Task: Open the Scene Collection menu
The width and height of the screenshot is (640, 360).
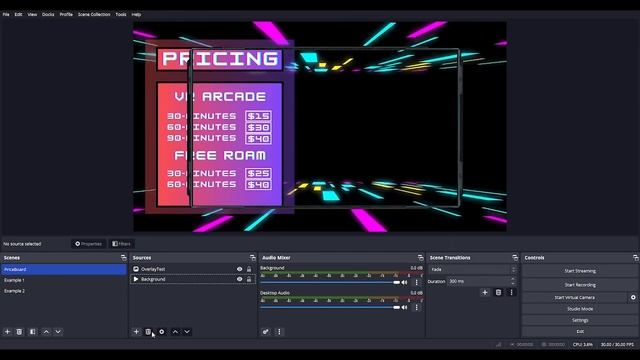Action: pos(94,14)
